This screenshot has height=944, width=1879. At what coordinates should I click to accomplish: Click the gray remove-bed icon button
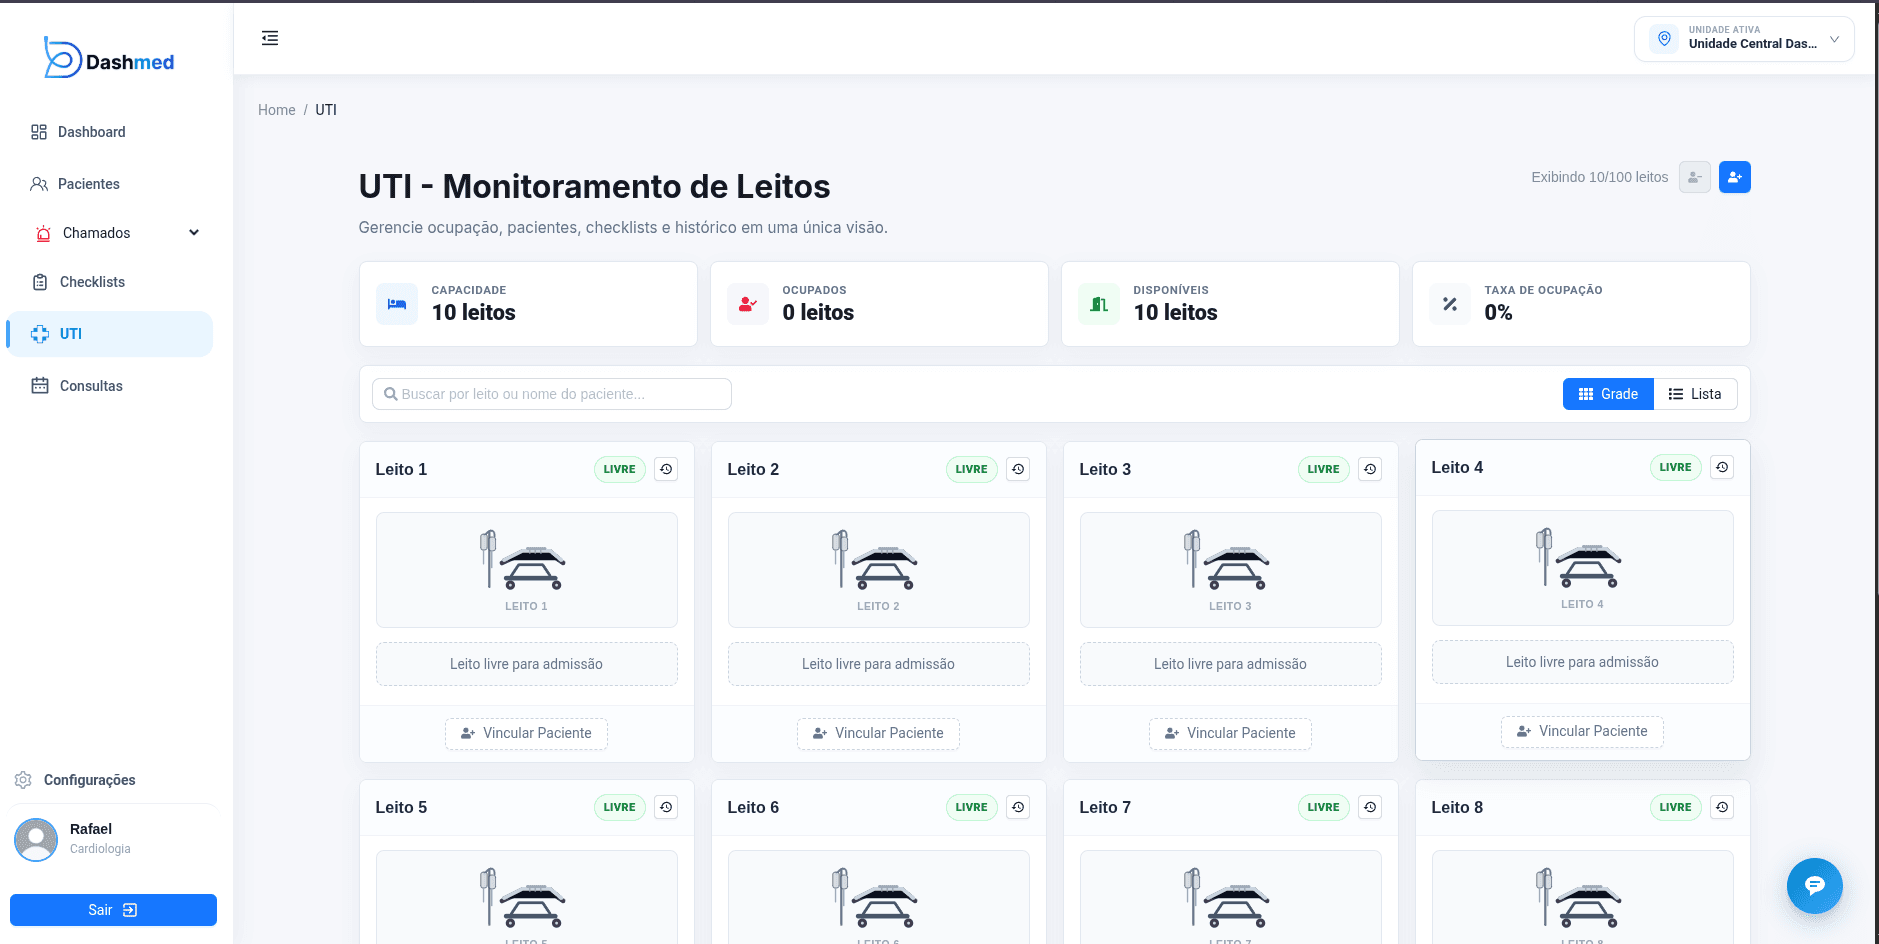click(1694, 177)
